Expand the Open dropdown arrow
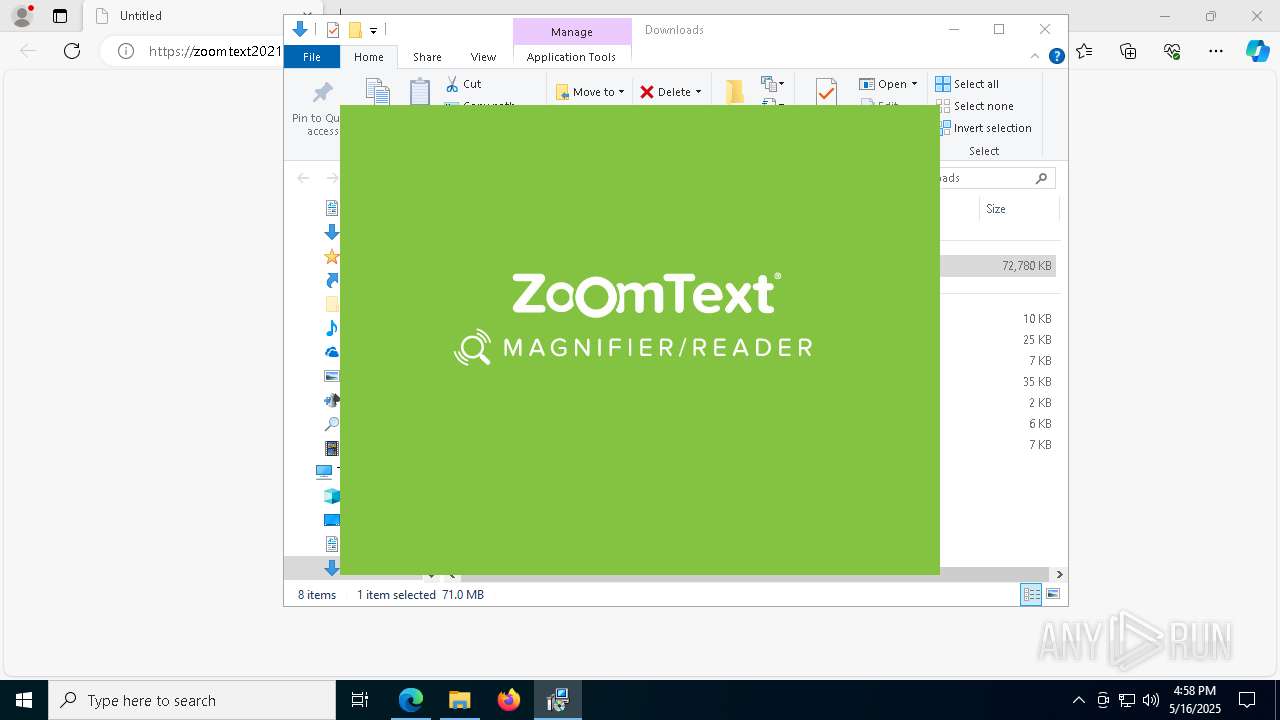This screenshot has height=720, width=1280. click(x=914, y=84)
